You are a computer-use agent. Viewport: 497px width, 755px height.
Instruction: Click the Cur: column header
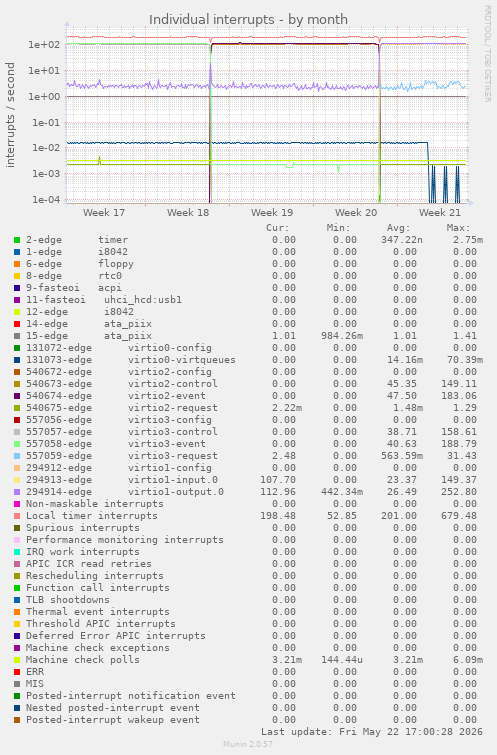(x=278, y=228)
